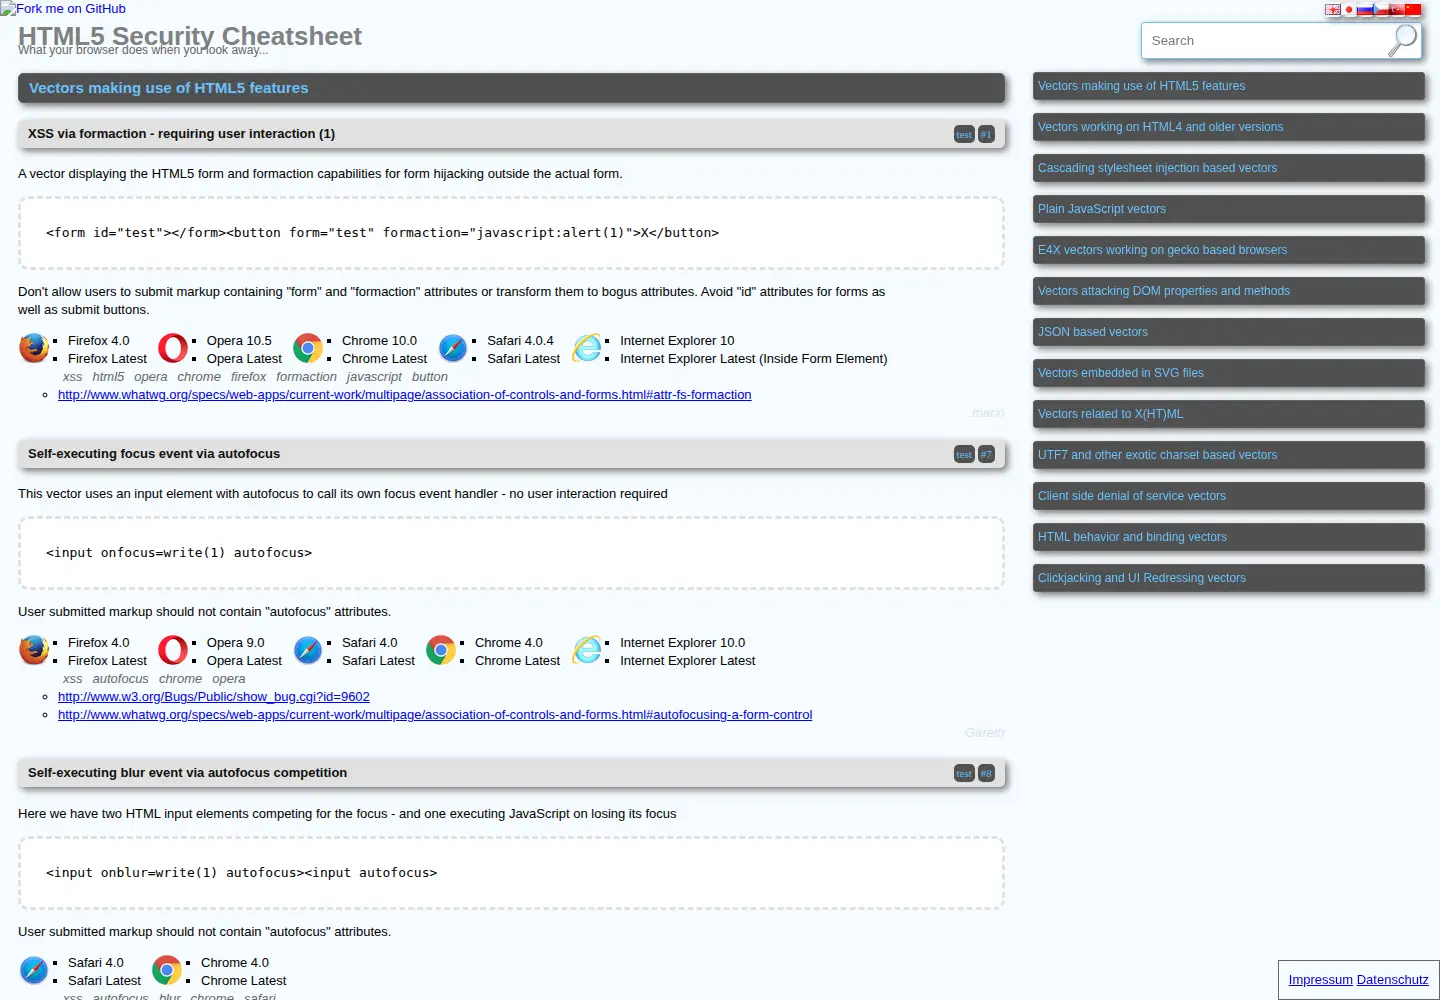Click the 'formaction' tag under first vector
The image size is (1440, 1000).
(306, 377)
